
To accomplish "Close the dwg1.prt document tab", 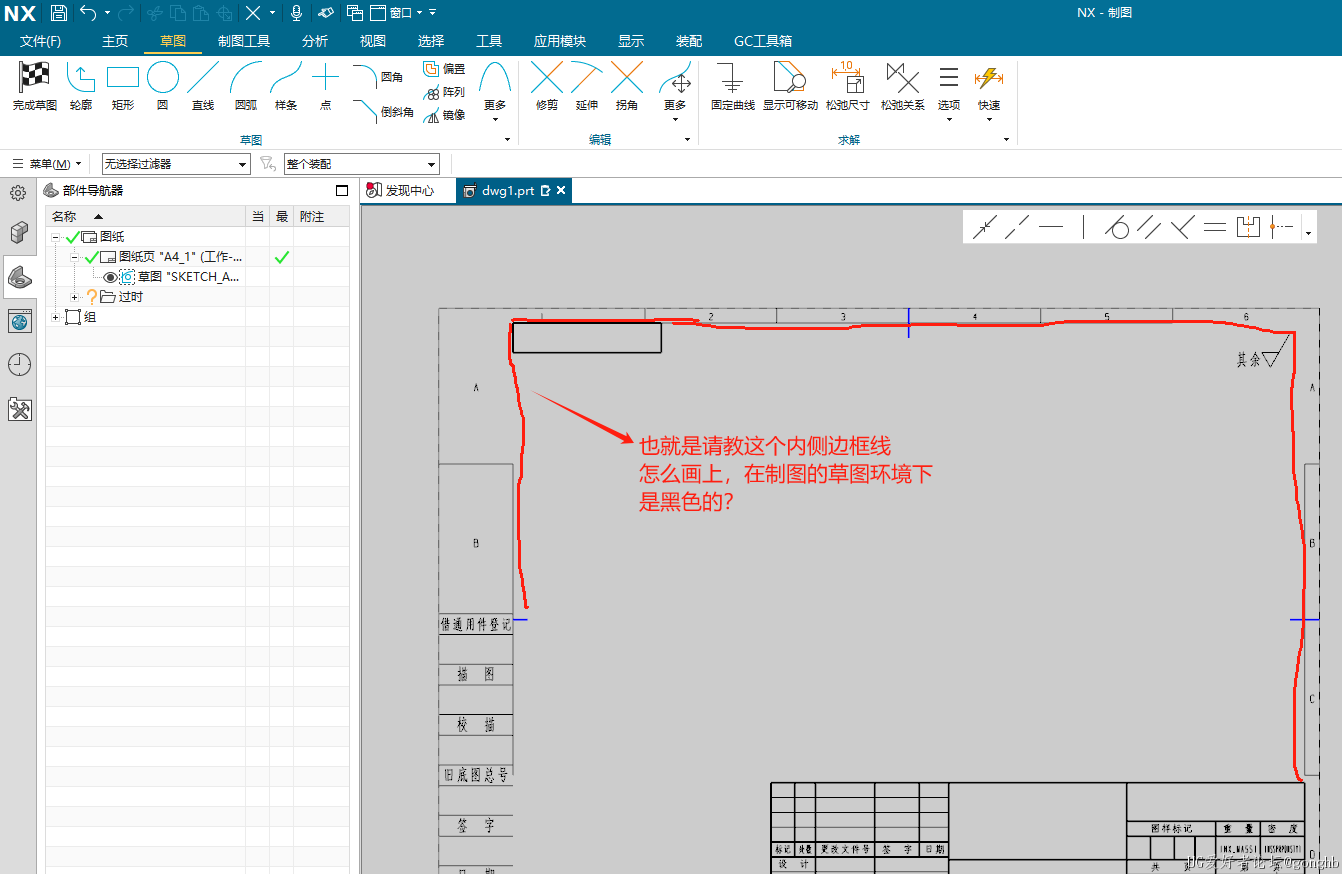I will (x=561, y=190).
